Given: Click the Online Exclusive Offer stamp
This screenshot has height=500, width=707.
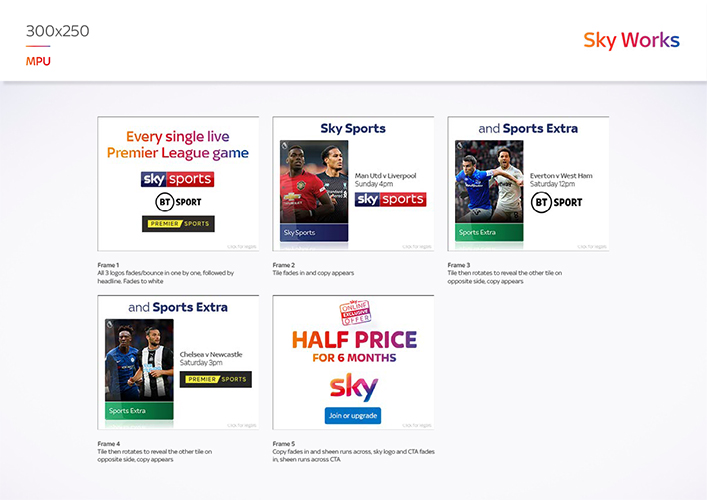Looking at the screenshot, I should (354, 312).
